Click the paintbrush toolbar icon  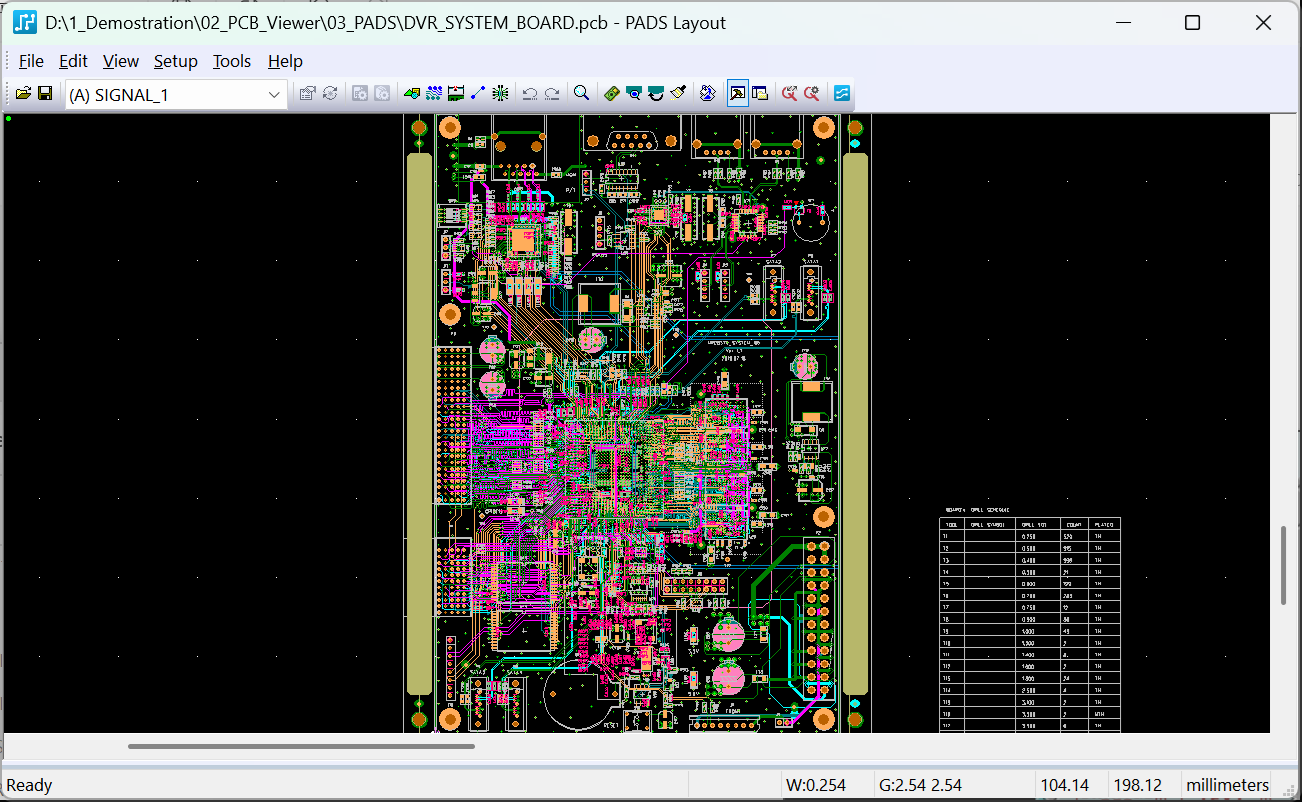tap(678, 94)
